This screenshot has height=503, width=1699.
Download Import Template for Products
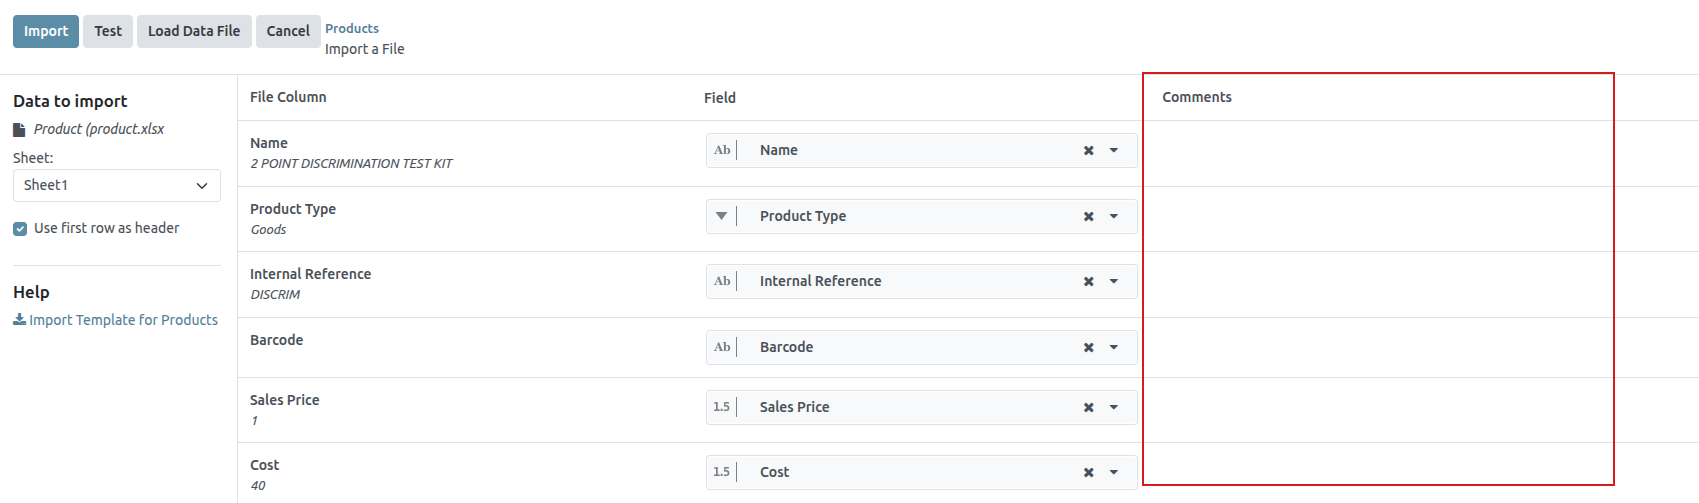(123, 320)
